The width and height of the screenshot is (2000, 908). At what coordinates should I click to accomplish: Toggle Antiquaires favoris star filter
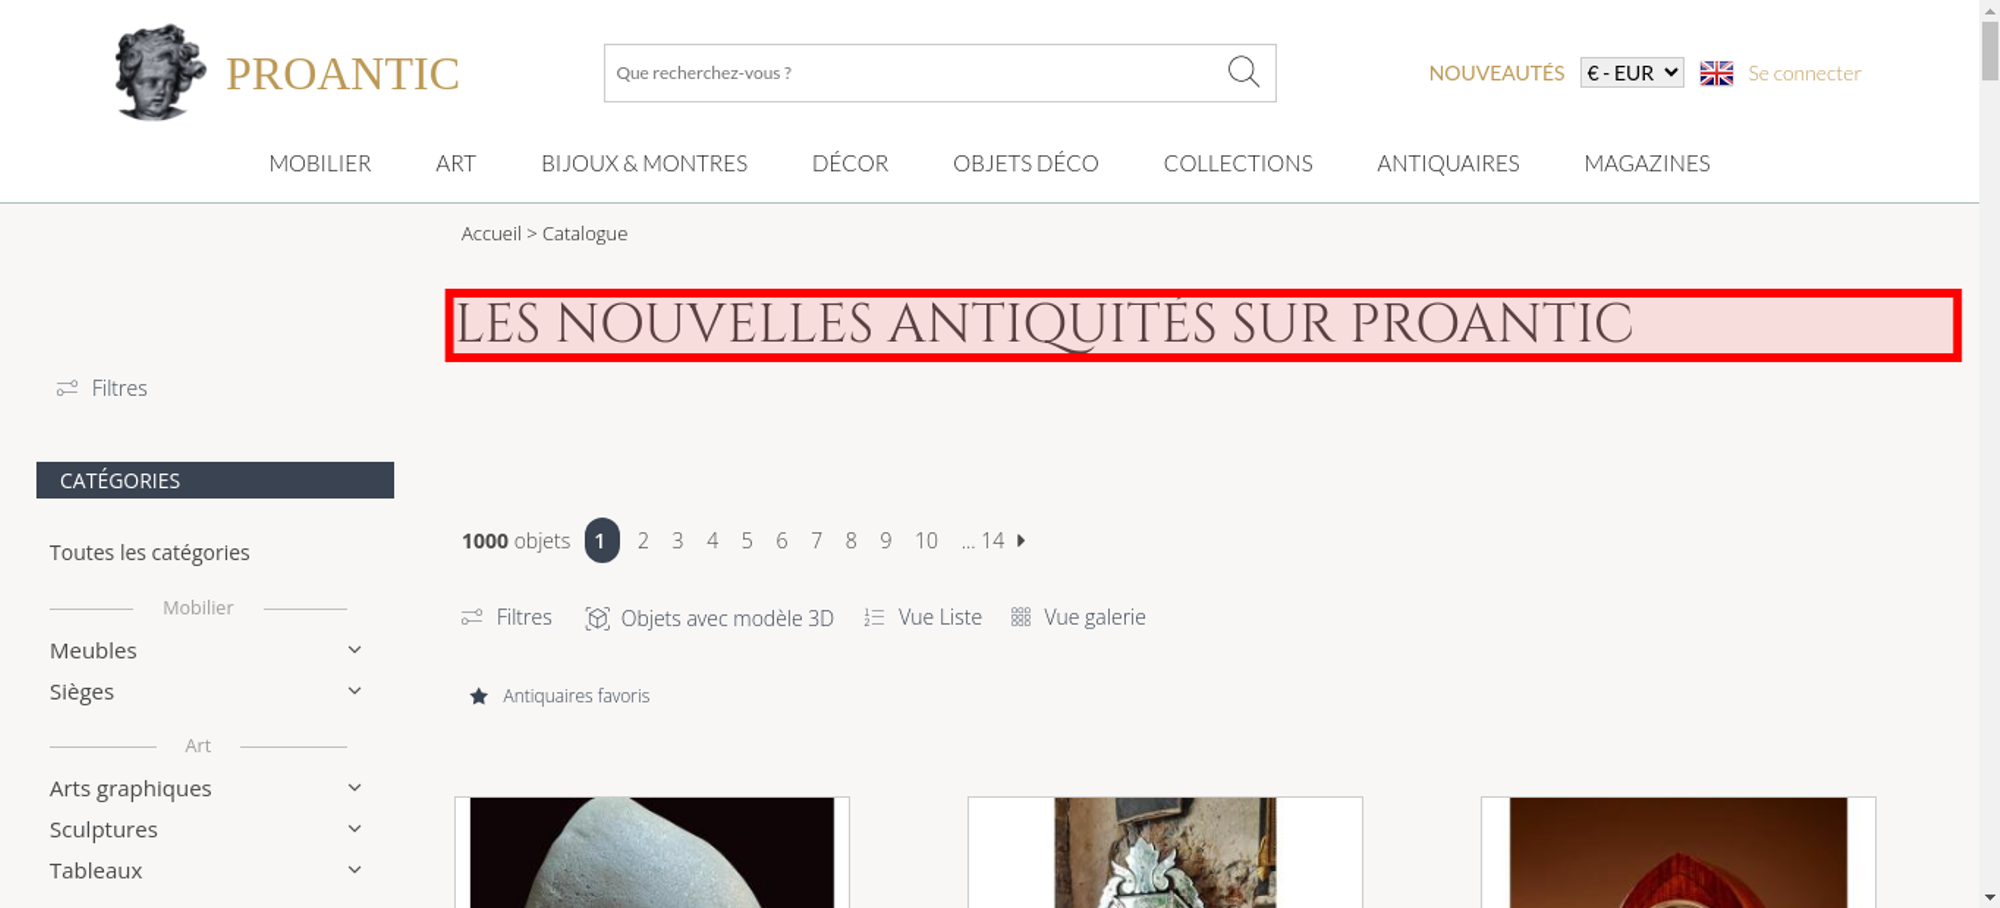479,696
